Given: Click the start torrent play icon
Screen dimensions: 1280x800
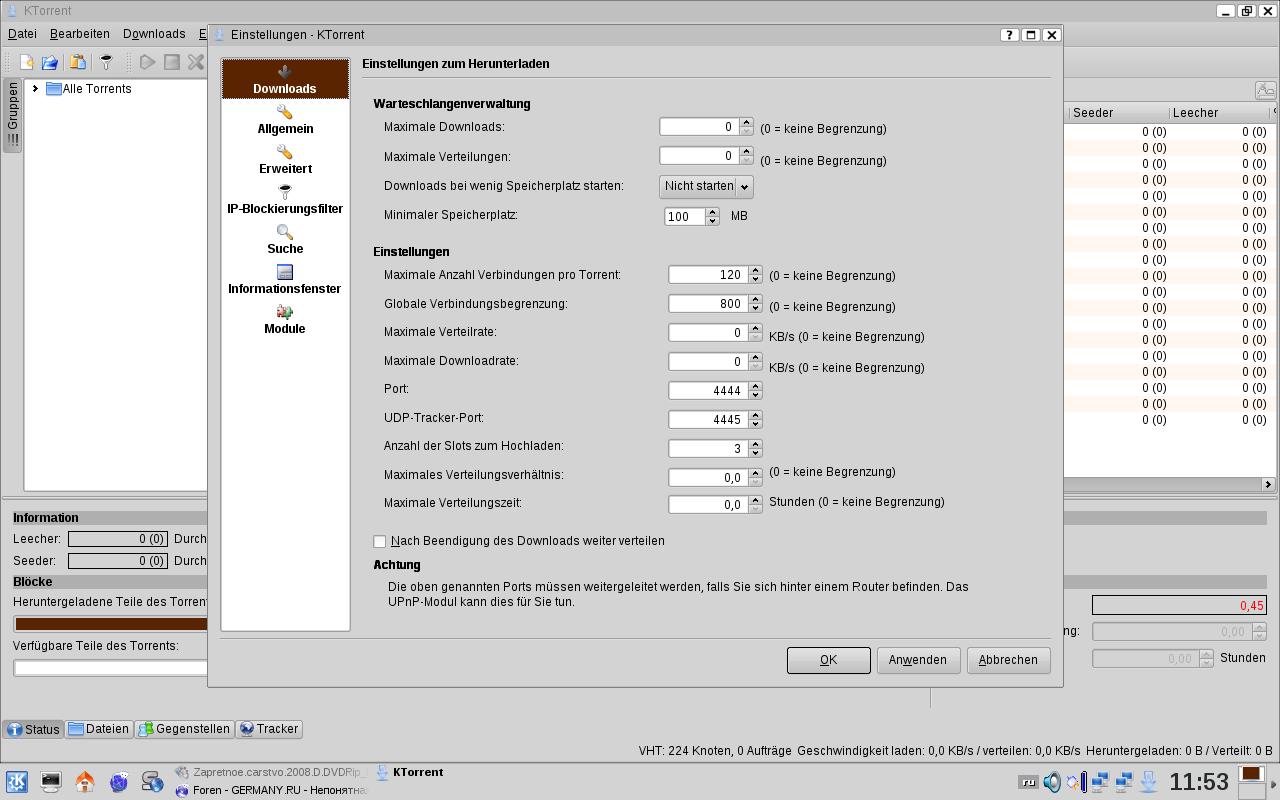Looking at the screenshot, I should click(147, 62).
